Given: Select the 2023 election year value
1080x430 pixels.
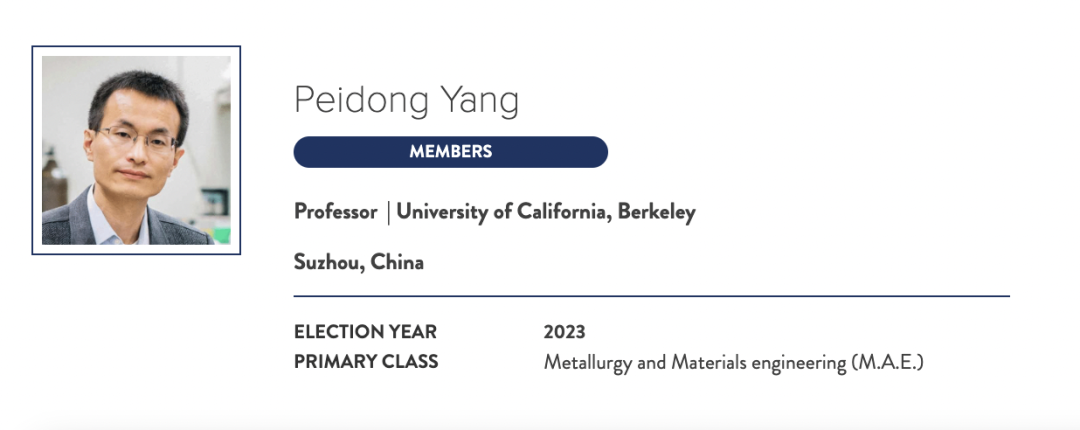Looking at the screenshot, I should coord(564,332).
